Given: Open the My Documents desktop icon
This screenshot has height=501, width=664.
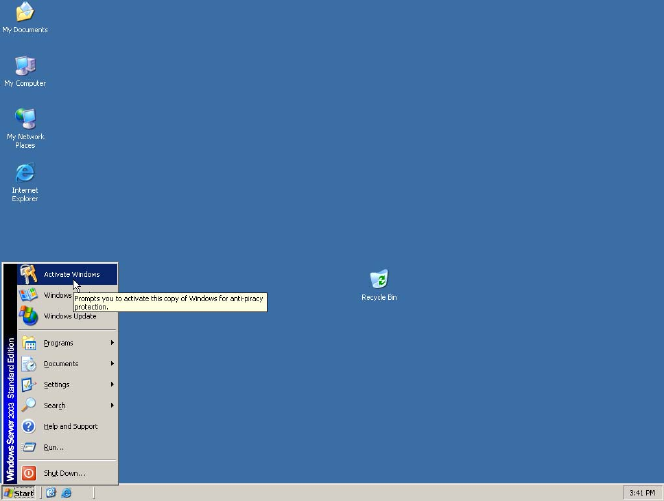Looking at the screenshot, I should pos(25,18).
